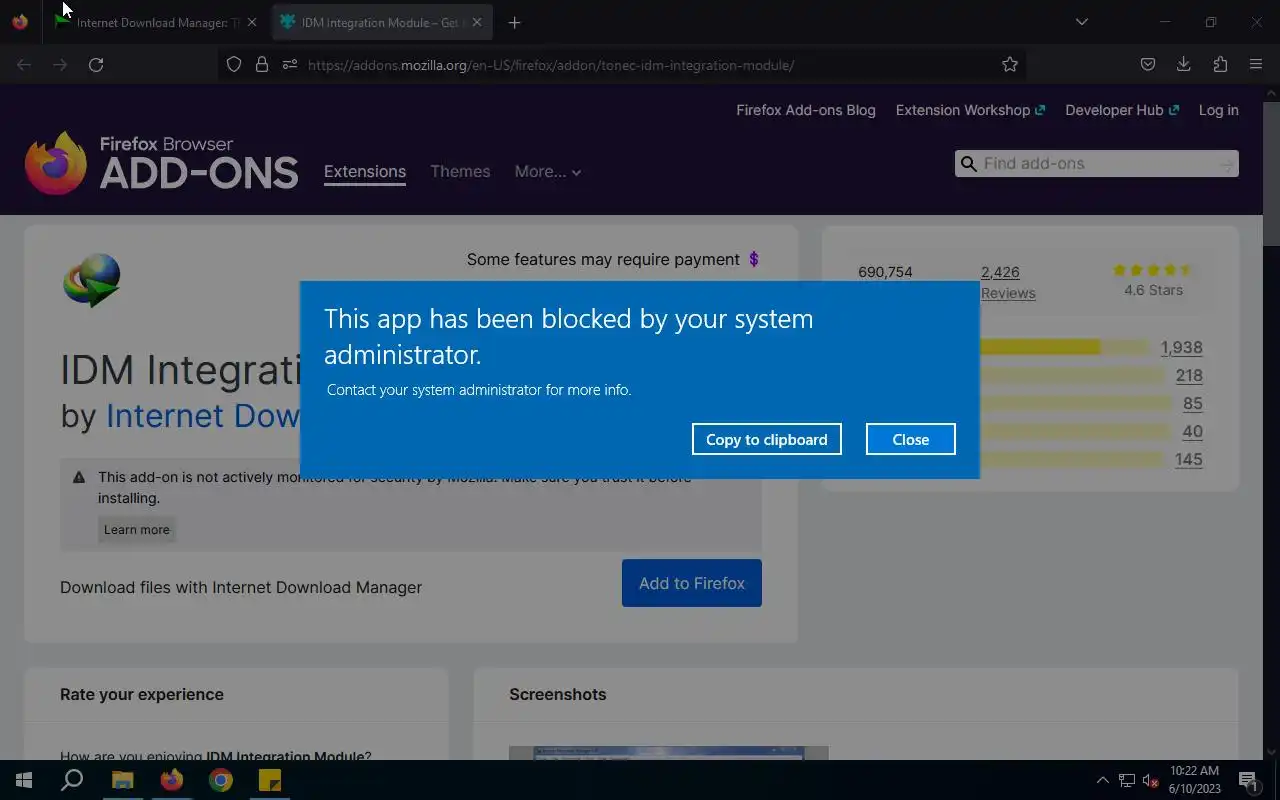Open the 2,426 Reviews link

tap(1008, 282)
